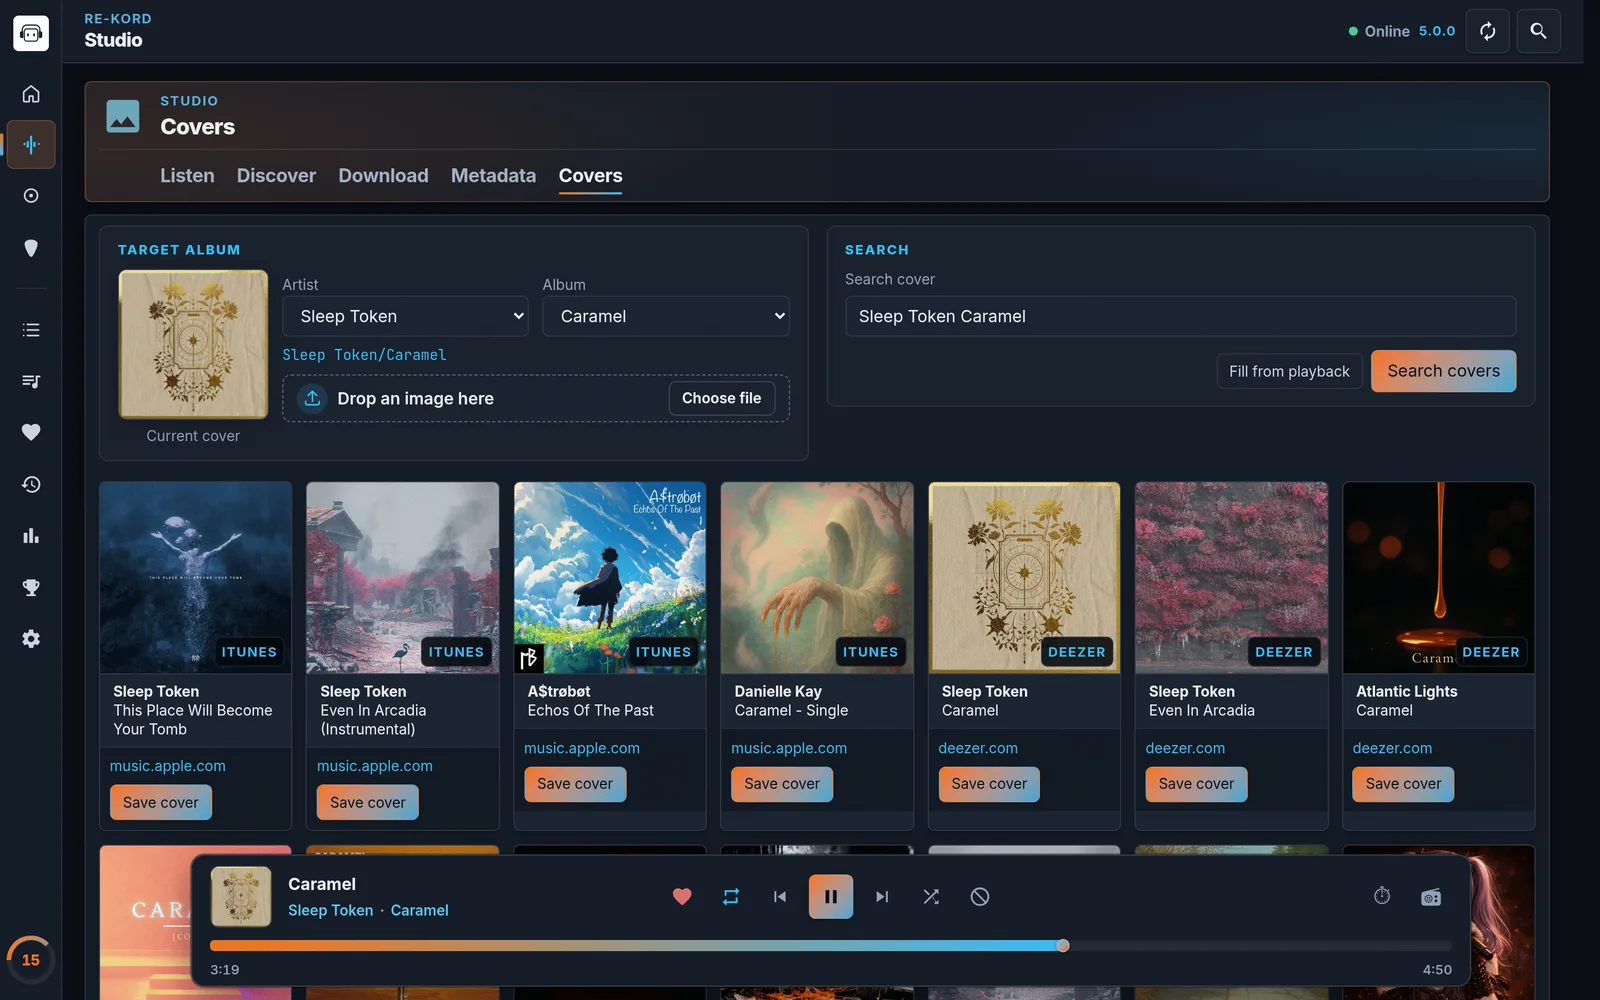The height and width of the screenshot is (1000, 1600).
Task: Click Danielle Kay Caramel cover thumbnail
Action: 817,578
